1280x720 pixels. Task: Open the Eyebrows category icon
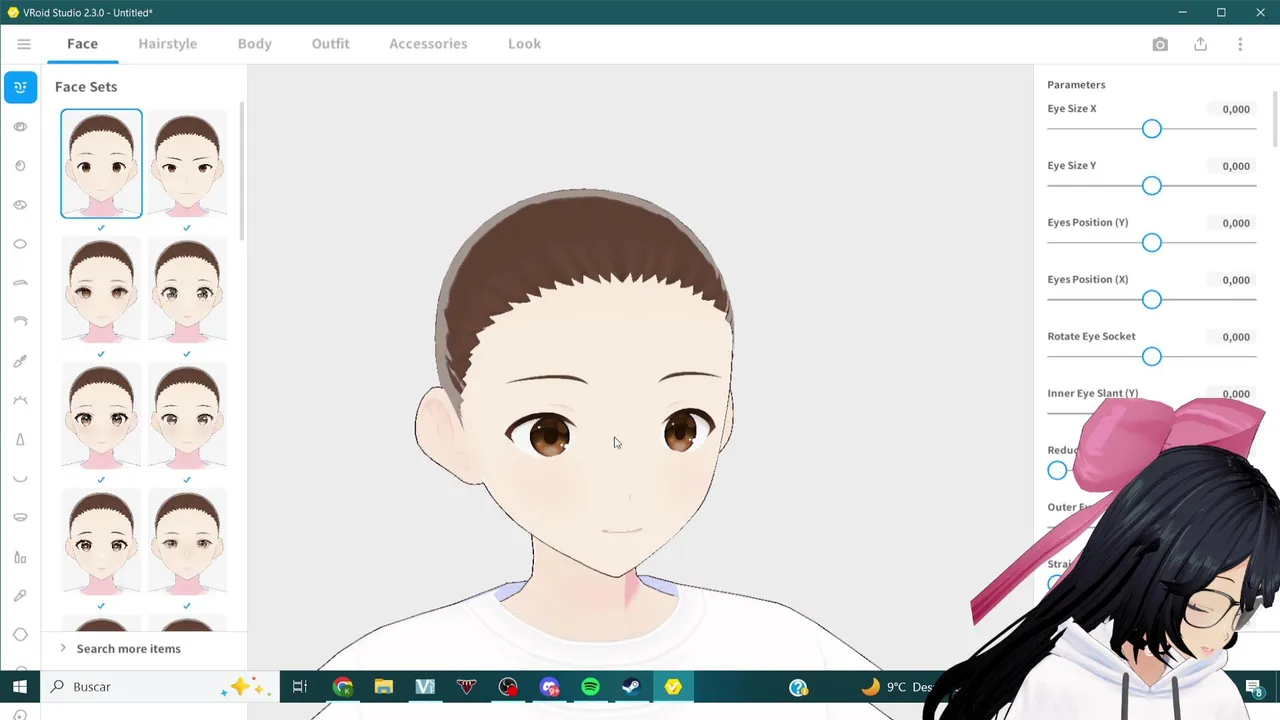(20, 283)
